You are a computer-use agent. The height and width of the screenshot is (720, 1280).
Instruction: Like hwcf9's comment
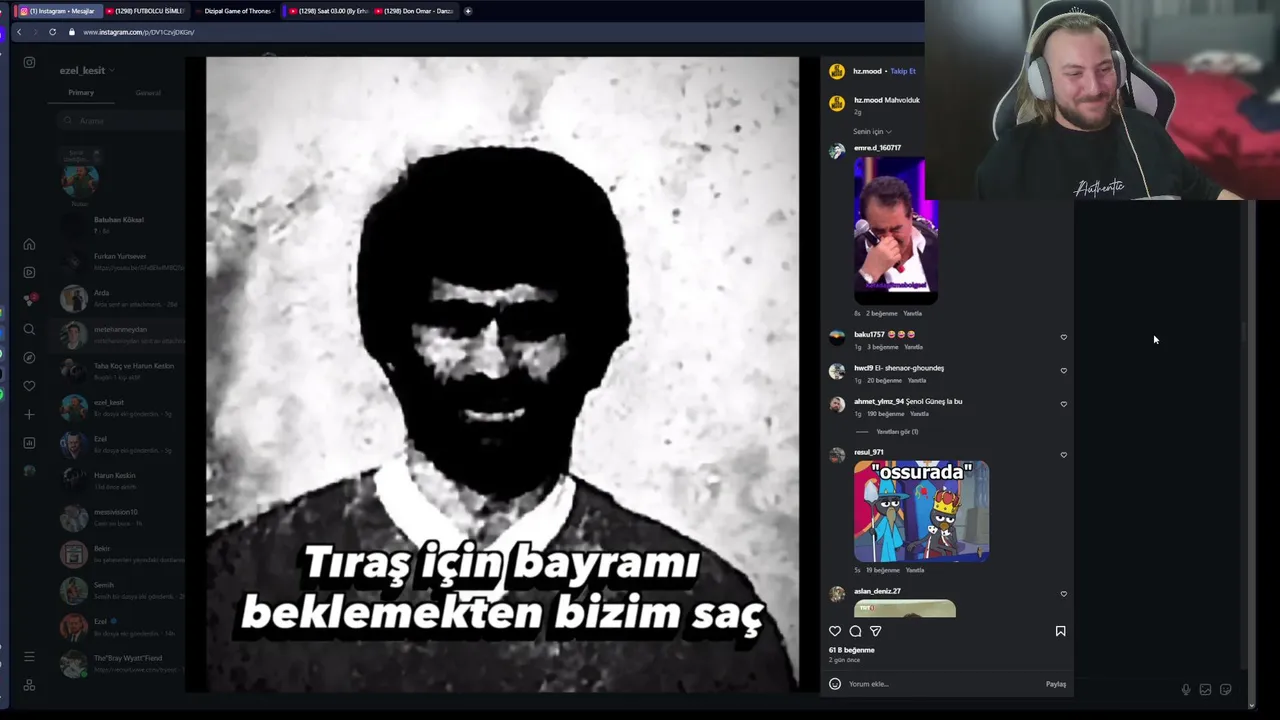pyautogui.click(x=1063, y=370)
